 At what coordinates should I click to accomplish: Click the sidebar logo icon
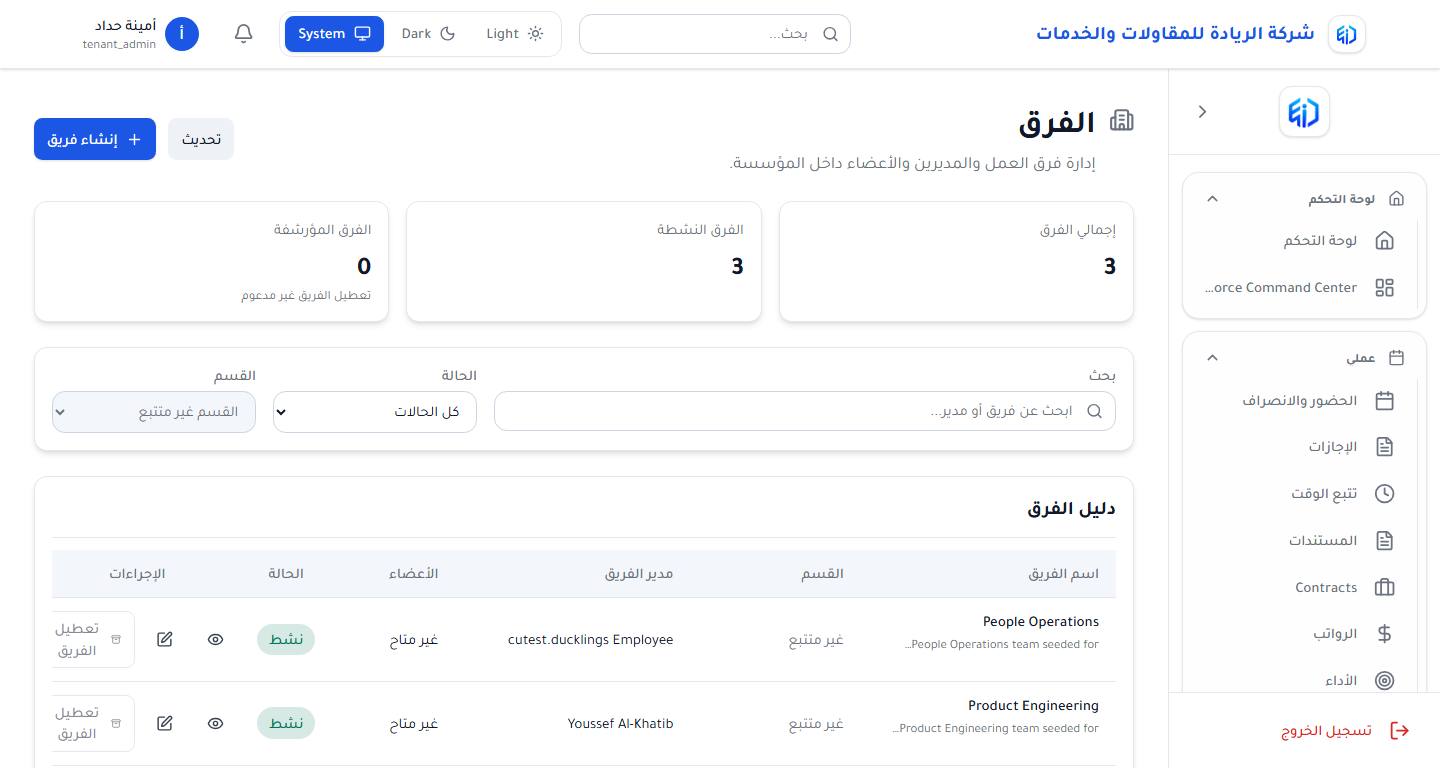[1304, 112]
